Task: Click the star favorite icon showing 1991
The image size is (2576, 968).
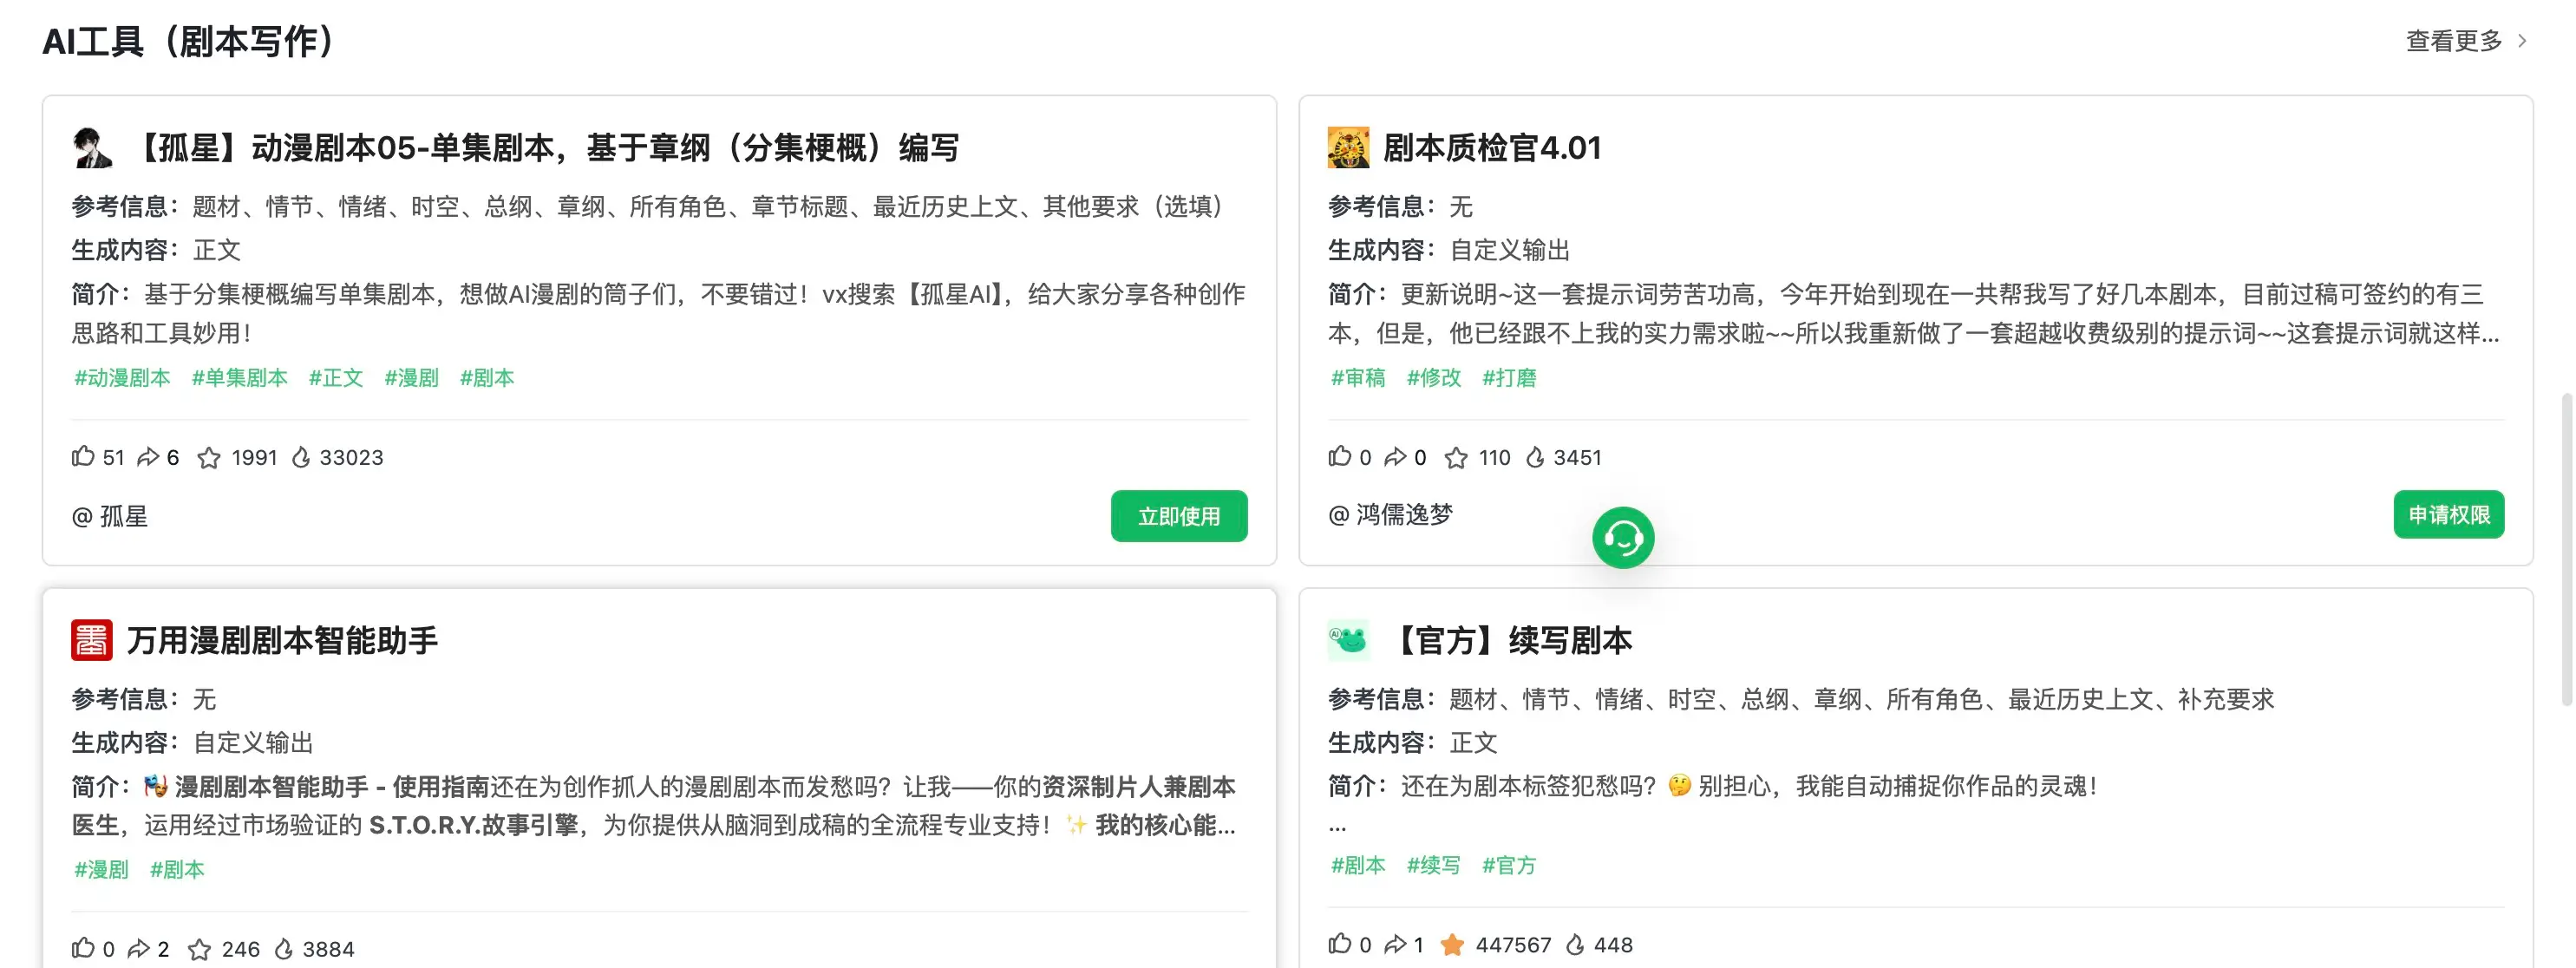Action: click(210, 457)
